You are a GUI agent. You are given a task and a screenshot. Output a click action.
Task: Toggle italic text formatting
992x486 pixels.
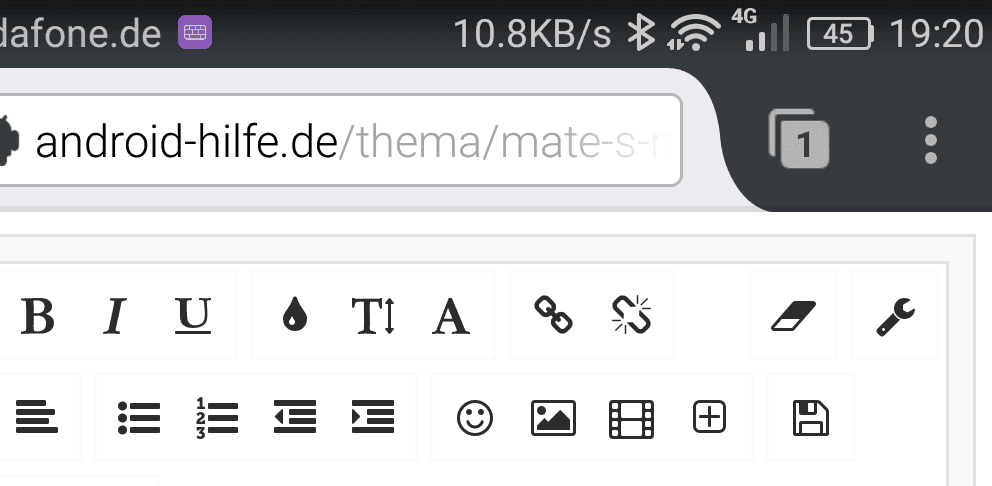(115, 316)
